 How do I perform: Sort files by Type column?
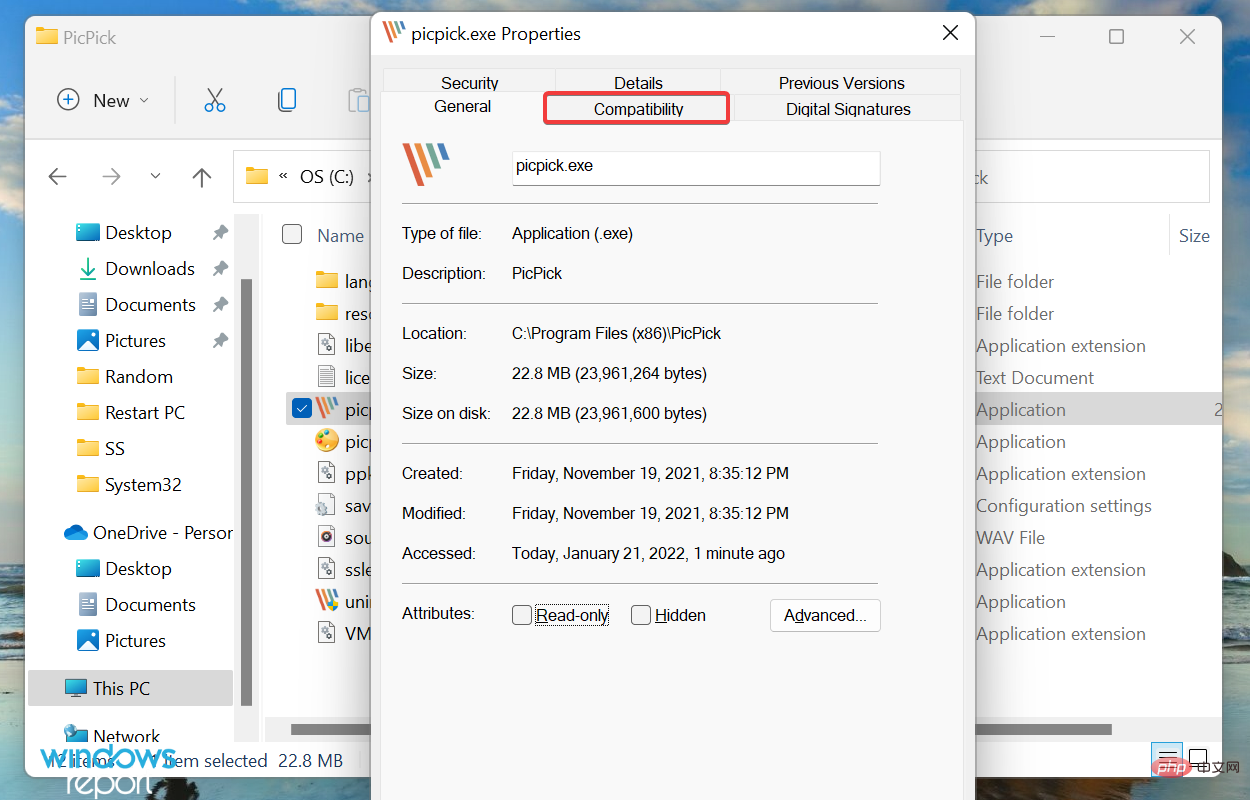pyautogui.click(x=994, y=236)
